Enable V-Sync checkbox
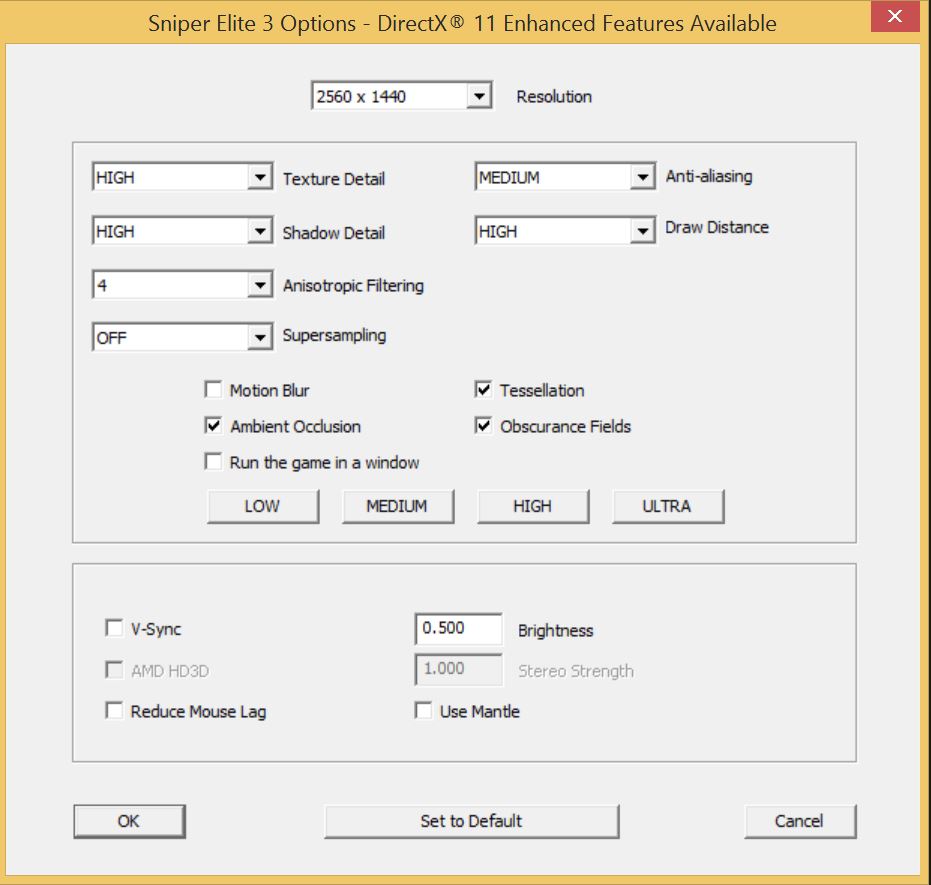This screenshot has height=885, width=931. click(114, 628)
